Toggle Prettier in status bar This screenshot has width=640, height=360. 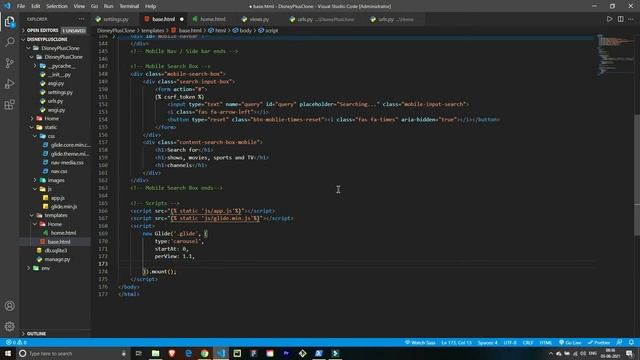point(599,342)
